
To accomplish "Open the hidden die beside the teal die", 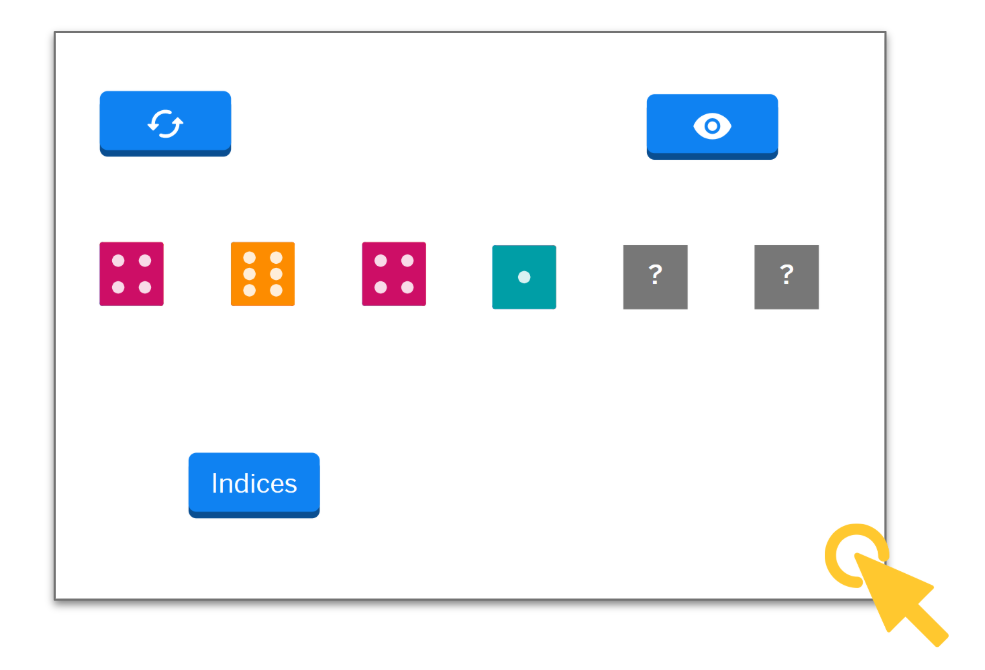I will click(x=655, y=277).
